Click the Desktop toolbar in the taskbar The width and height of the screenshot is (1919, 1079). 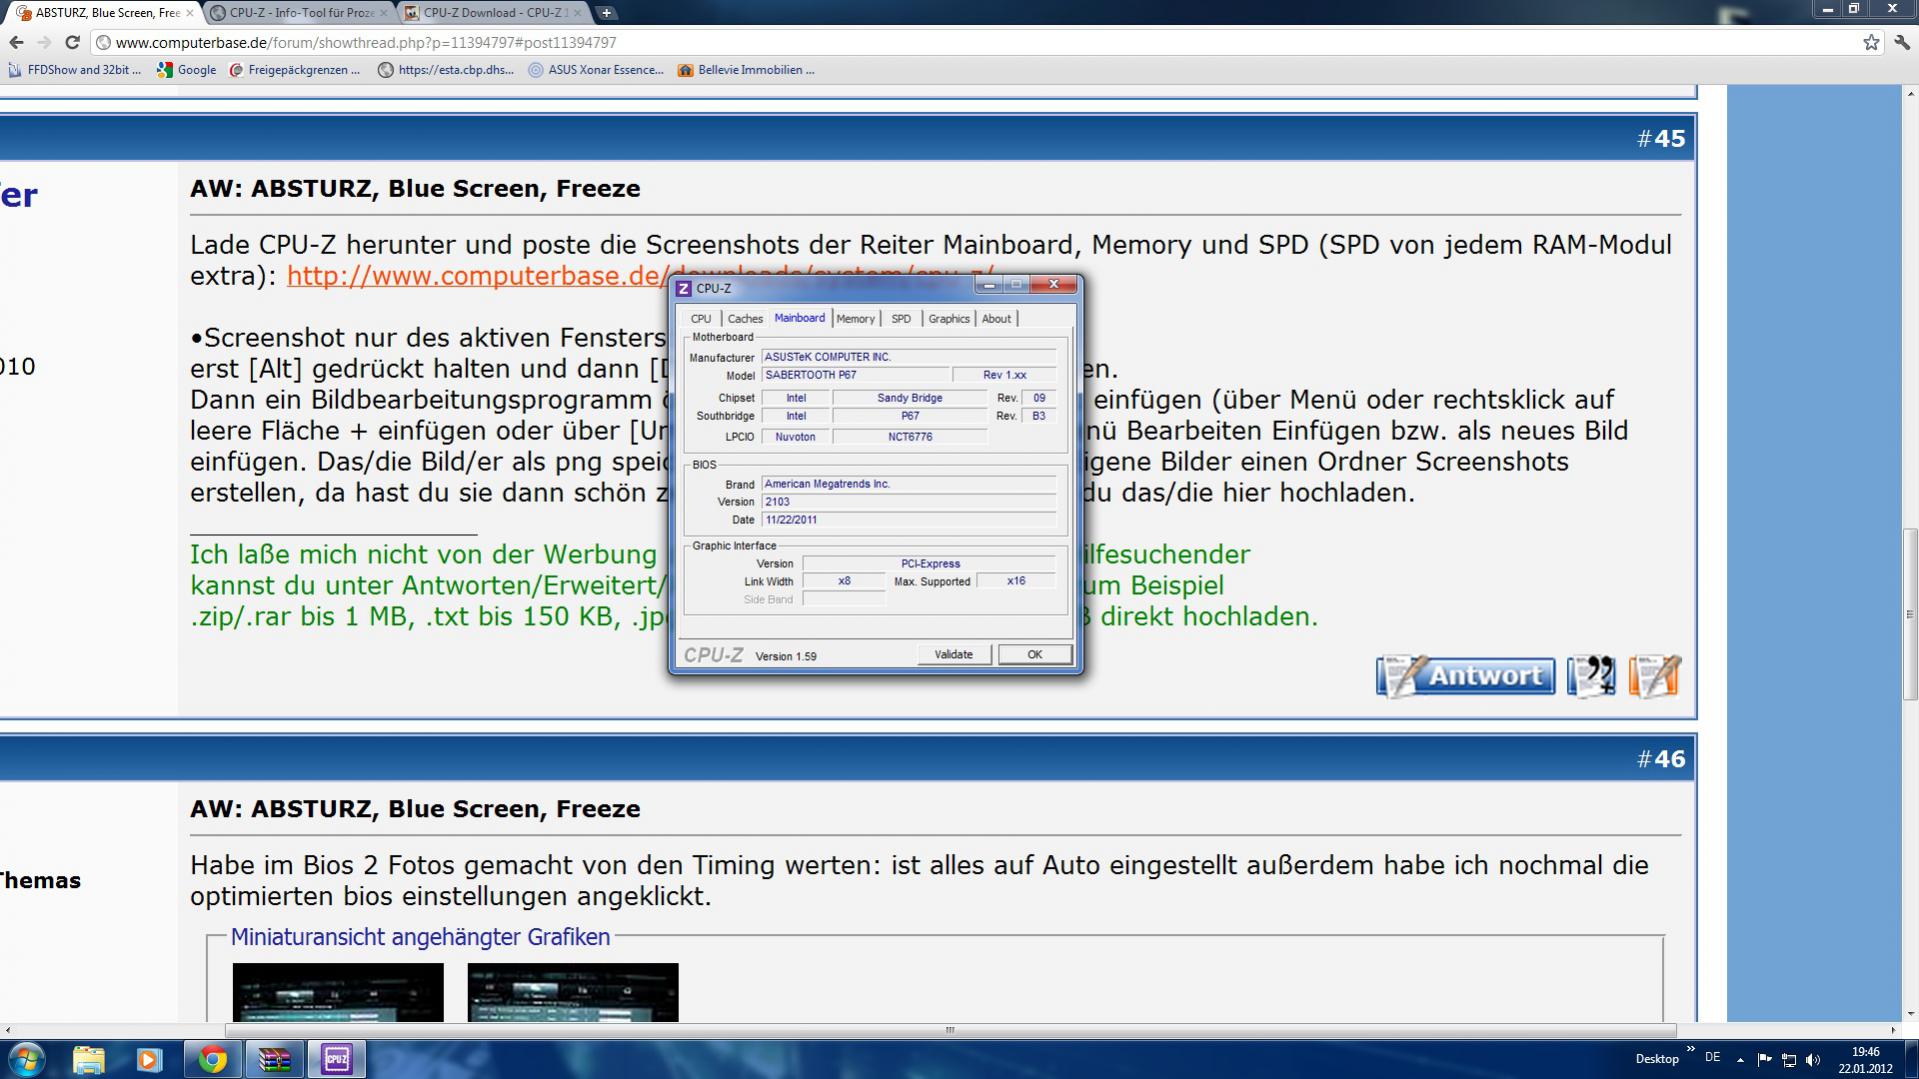[1657, 1059]
